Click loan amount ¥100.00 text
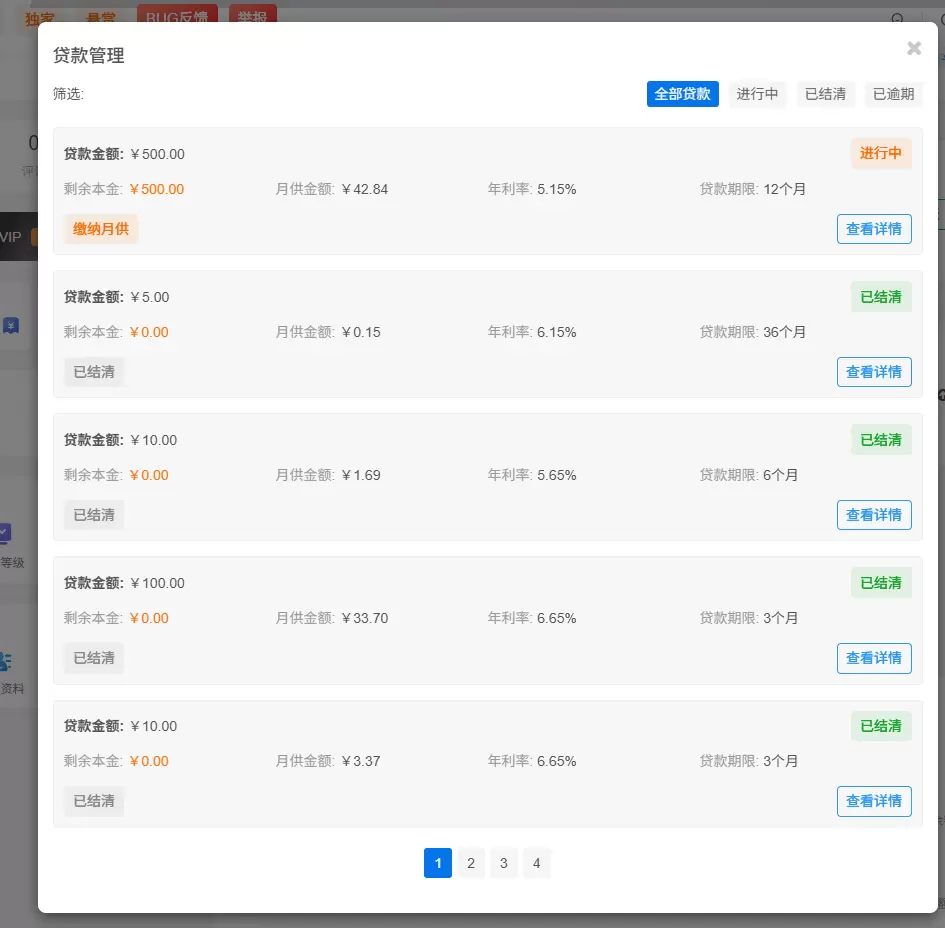 click(x=157, y=583)
